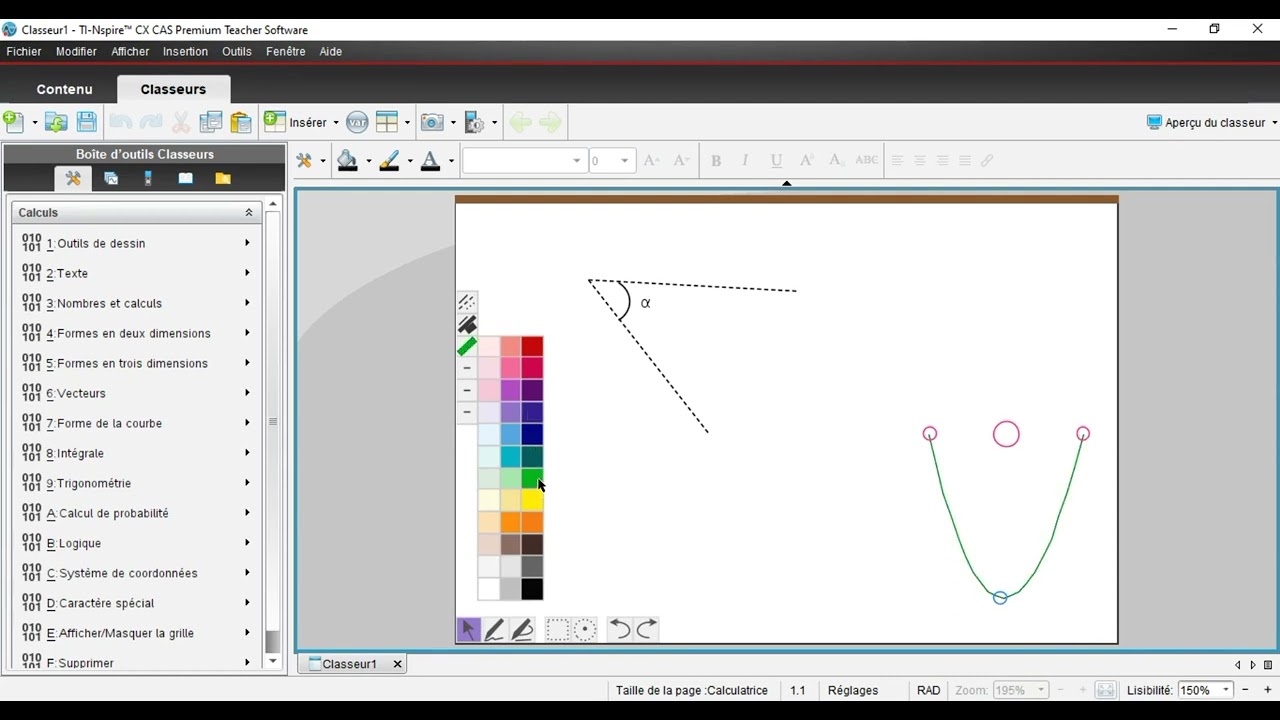The image size is (1280, 720).
Task: Select the pointer arrow tool on the canvas
Action: coord(468,629)
